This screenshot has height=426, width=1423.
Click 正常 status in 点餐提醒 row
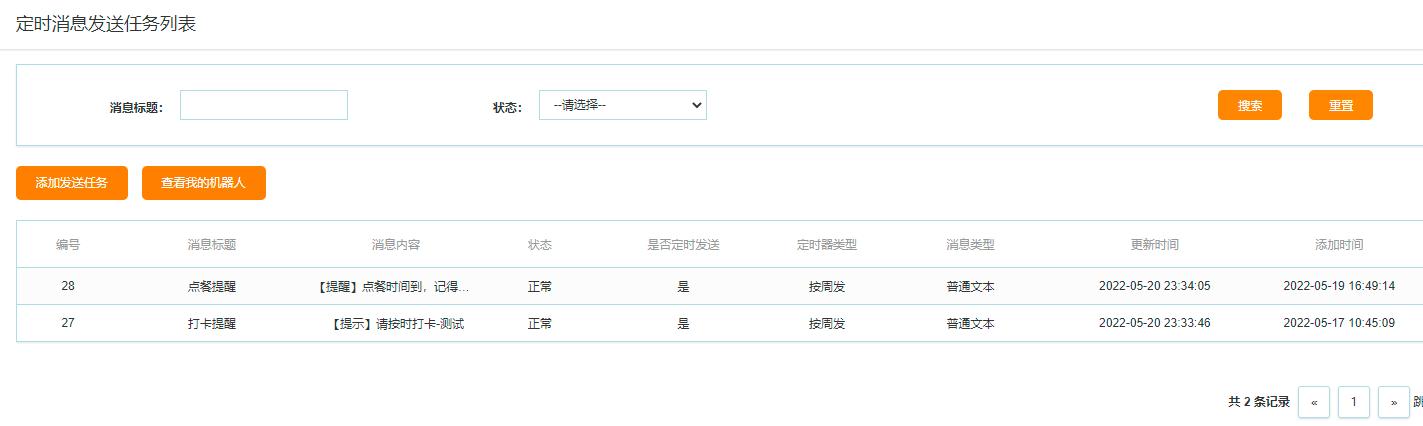pyautogui.click(x=540, y=287)
